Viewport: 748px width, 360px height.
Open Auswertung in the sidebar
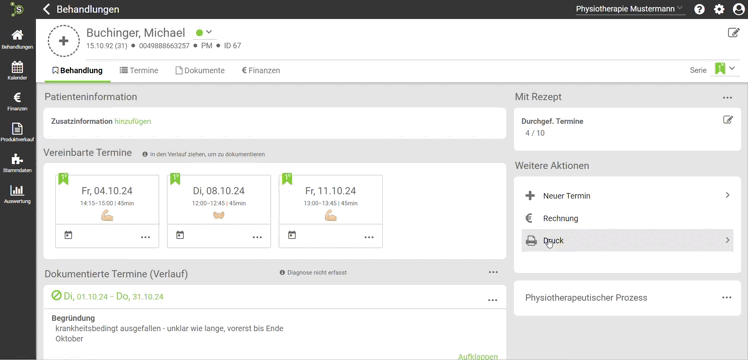coord(17,194)
